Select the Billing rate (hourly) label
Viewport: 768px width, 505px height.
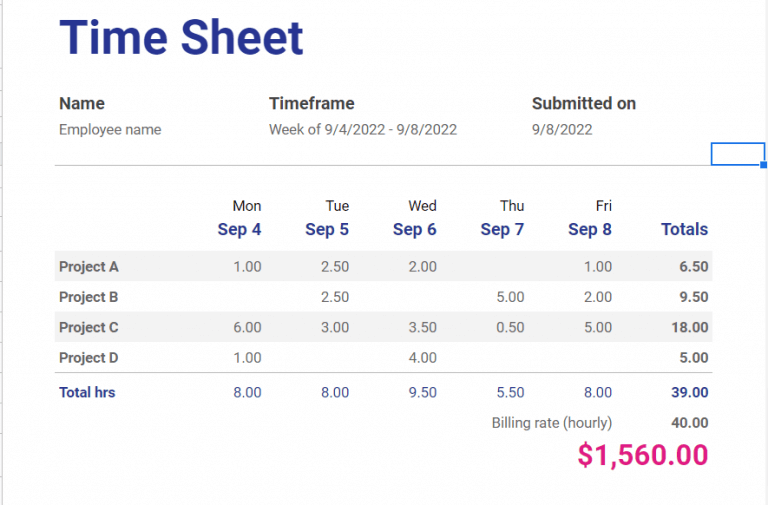pos(552,423)
